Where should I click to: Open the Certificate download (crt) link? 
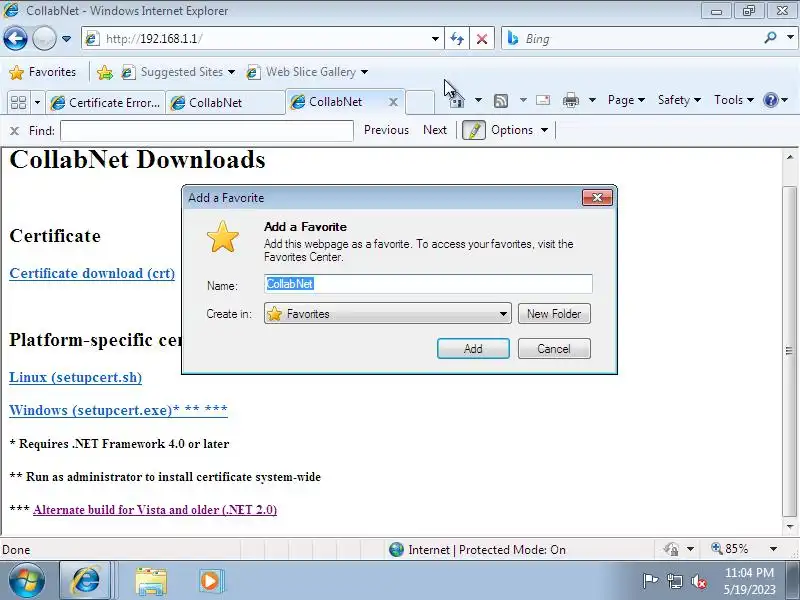(x=92, y=273)
